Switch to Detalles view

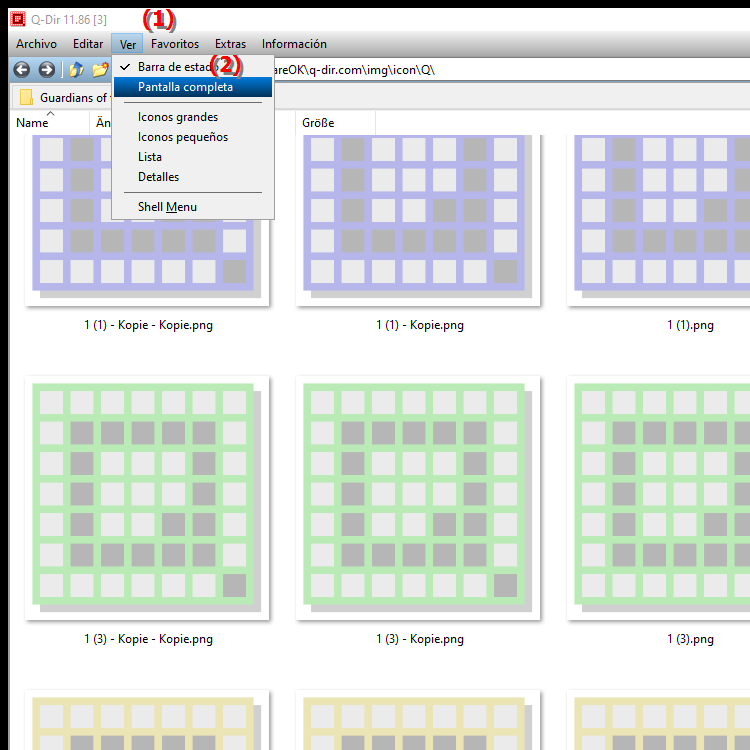[193, 177]
